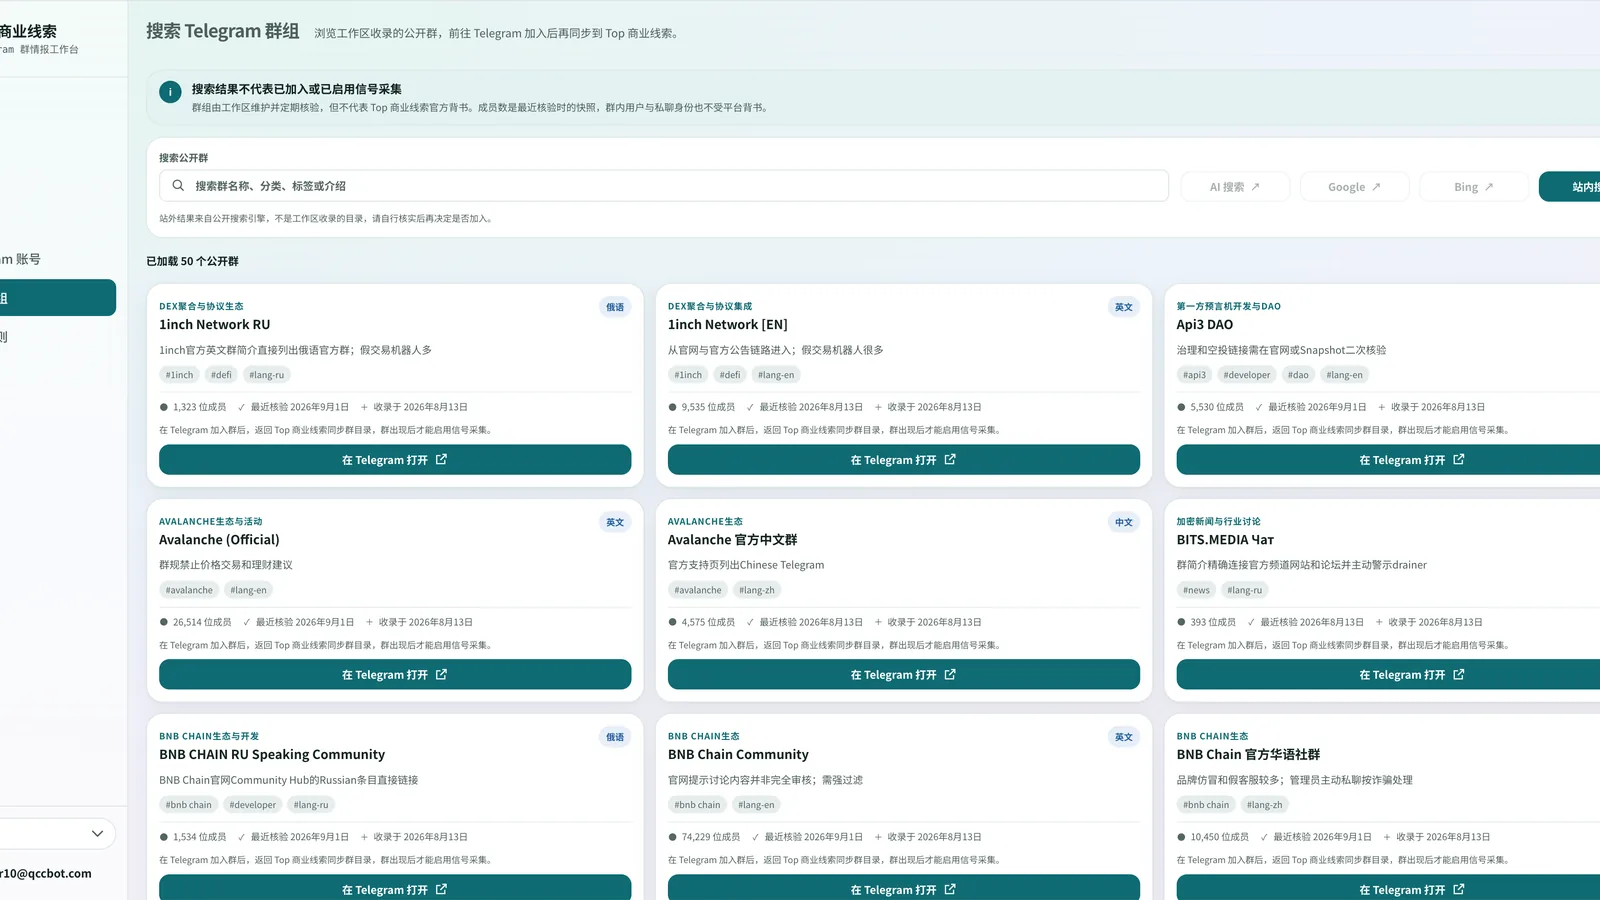Viewport: 1600px width, 900px height.
Task: Click the BITS.MEDIA Чат card title
Action: click(1226, 540)
